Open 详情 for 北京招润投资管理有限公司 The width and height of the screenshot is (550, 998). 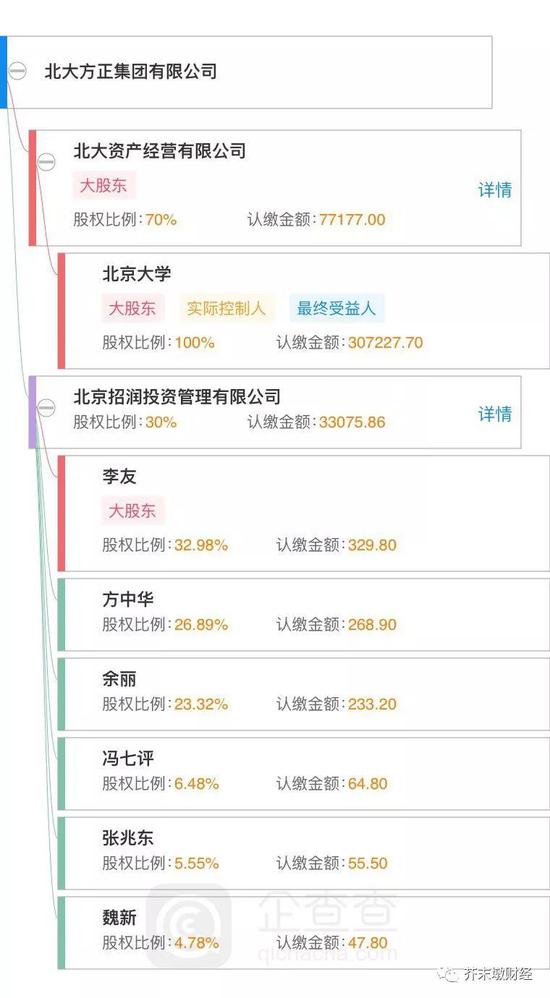tap(495, 414)
